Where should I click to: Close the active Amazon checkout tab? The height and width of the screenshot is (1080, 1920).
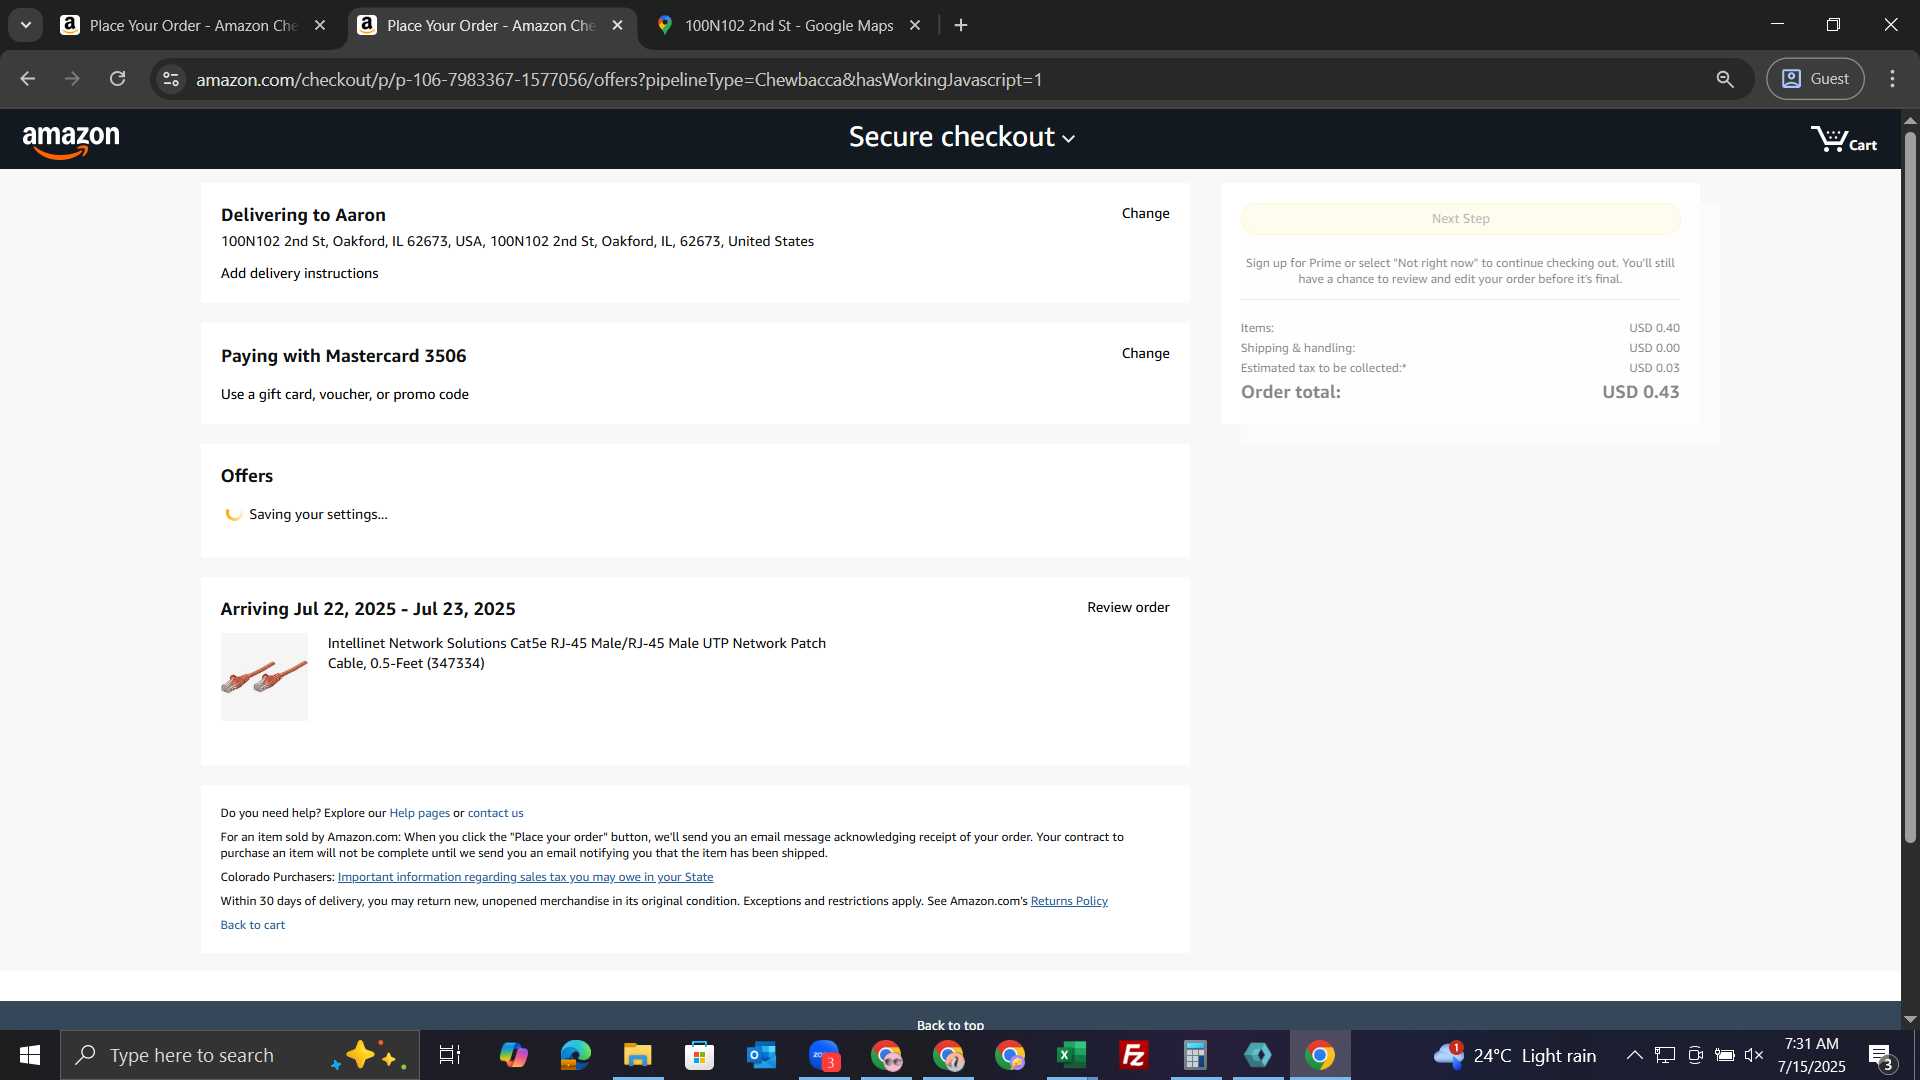617,26
